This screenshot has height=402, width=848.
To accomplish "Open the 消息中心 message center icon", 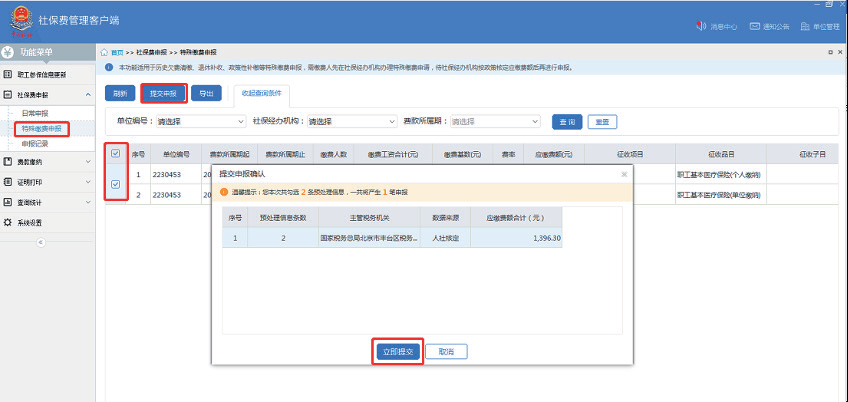I will (x=702, y=26).
